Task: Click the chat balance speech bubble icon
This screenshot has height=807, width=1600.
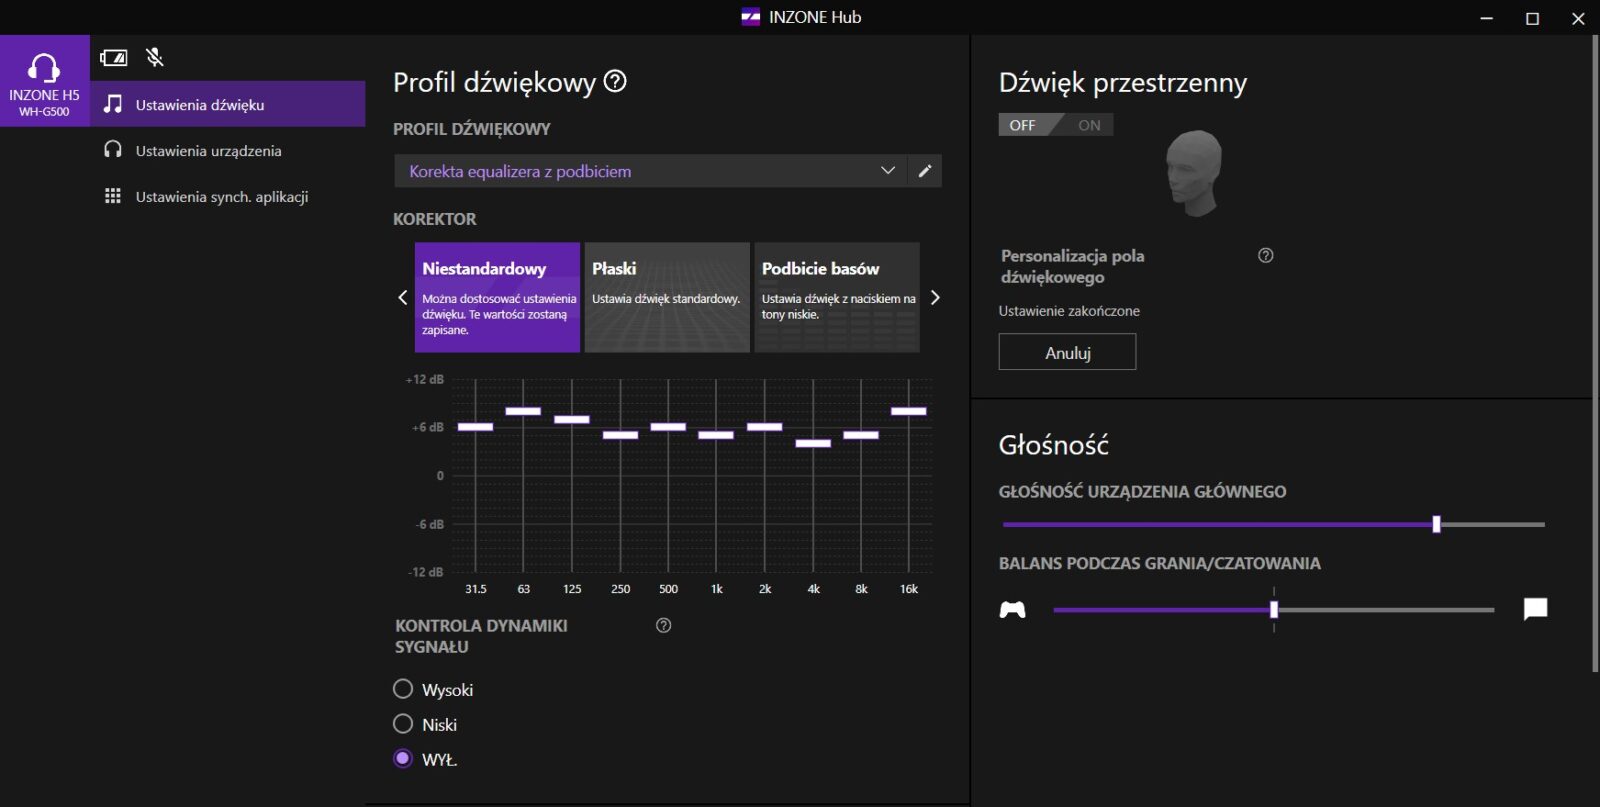Action: click(1535, 609)
